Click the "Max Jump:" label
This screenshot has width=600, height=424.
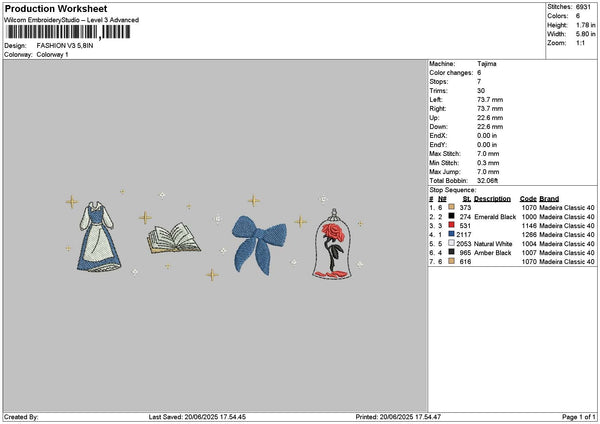pyautogui.click(x=445, y=172)
